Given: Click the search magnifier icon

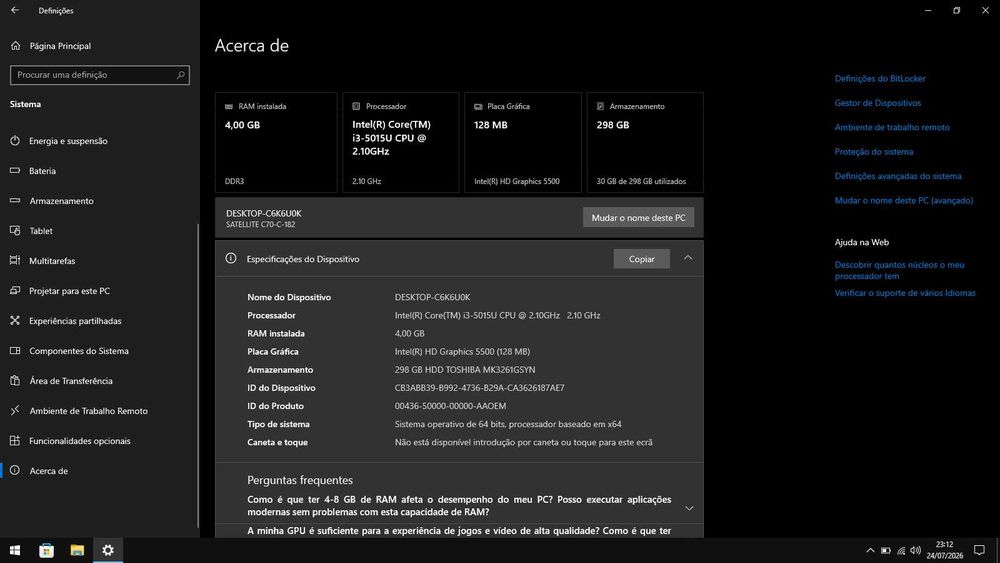Looking at the screenshot, I should click(180, 75).
